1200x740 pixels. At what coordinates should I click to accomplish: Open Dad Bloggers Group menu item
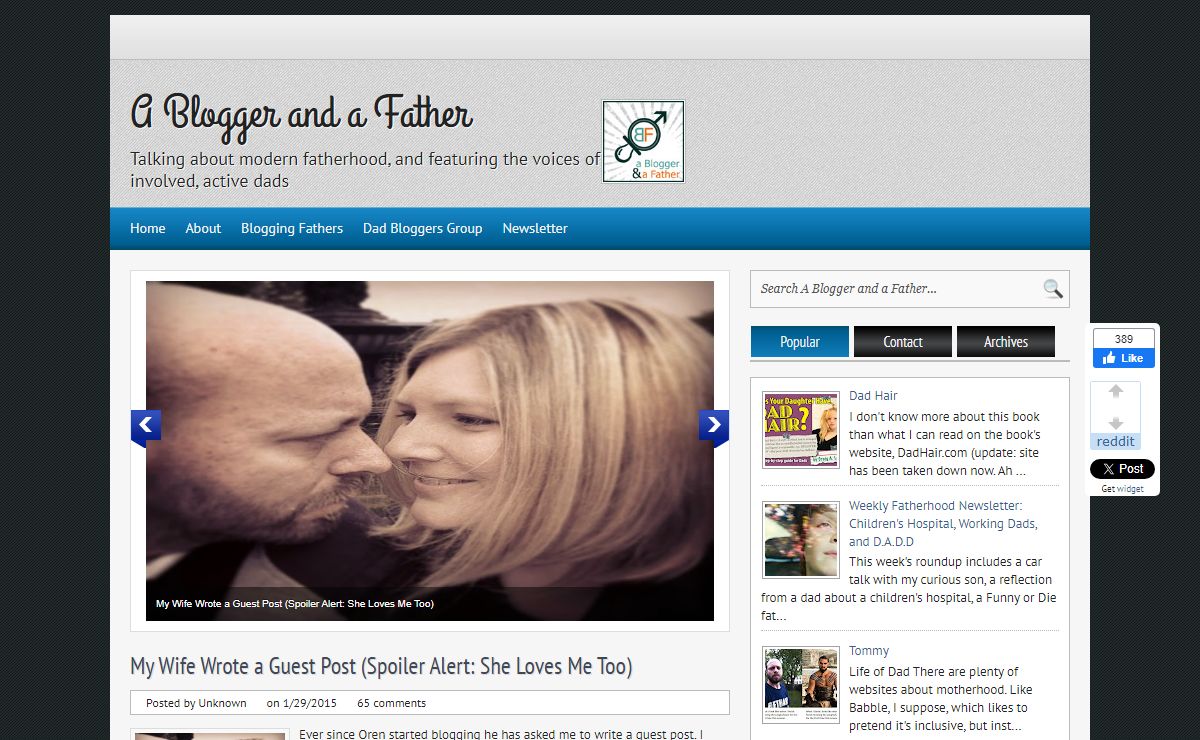click(422, 228)
